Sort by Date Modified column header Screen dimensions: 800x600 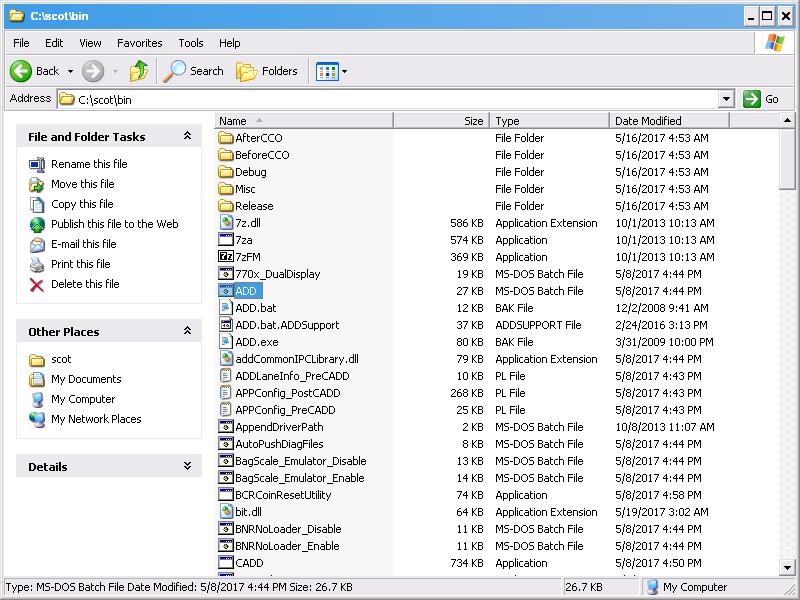click(669, 121)
